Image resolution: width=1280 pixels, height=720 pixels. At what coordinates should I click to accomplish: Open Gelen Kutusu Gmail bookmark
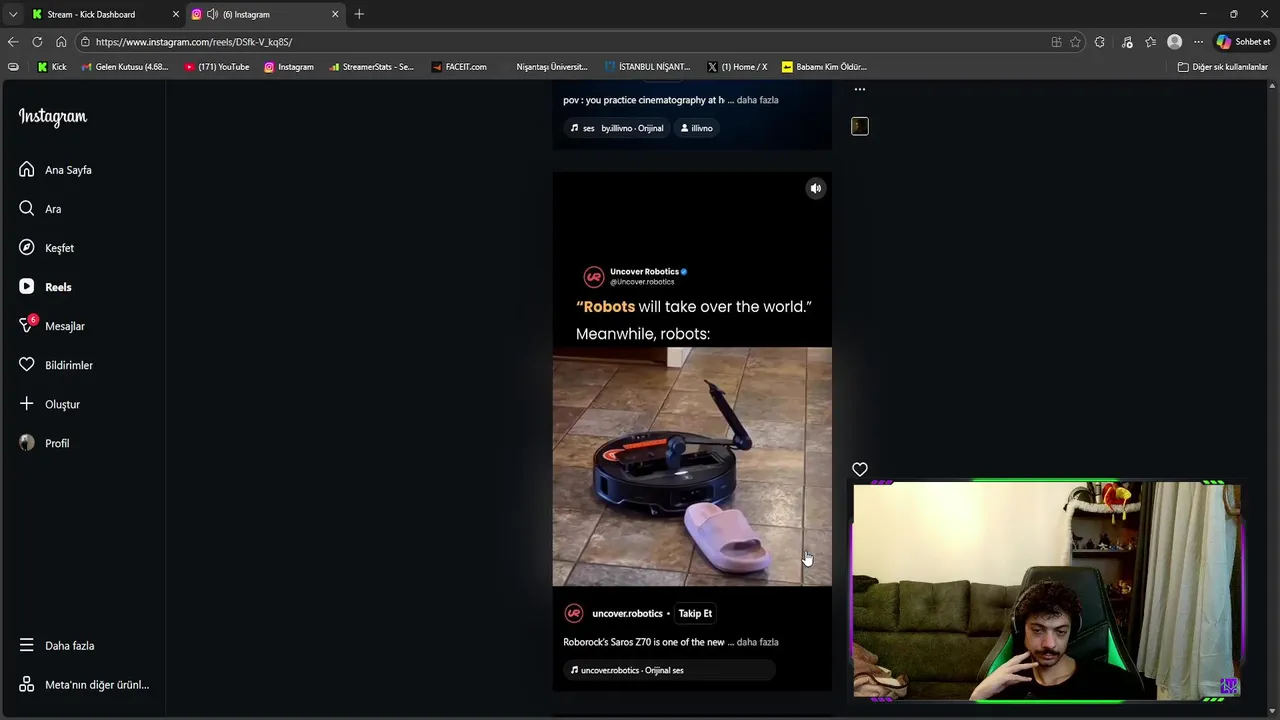coord(125,67)
